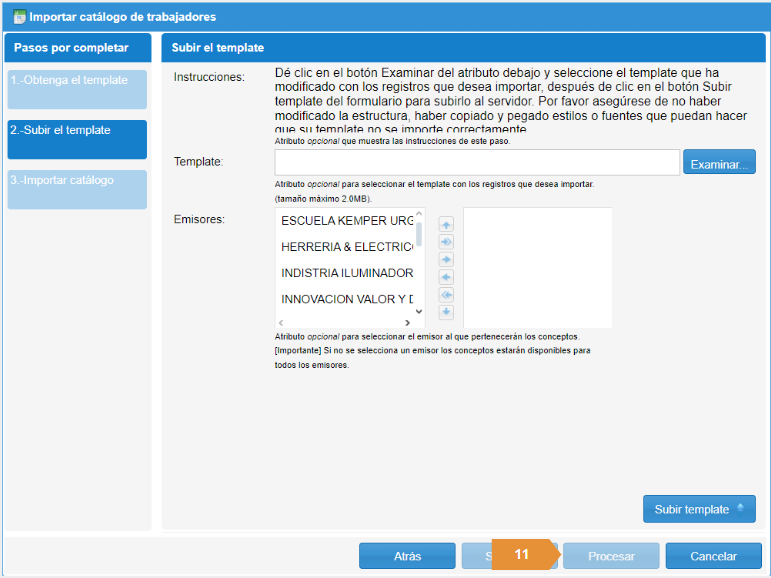Select HERRERIA & ELECTRIC emisor in list
This screenshot has height=578, width=771.
pos(346,246)
